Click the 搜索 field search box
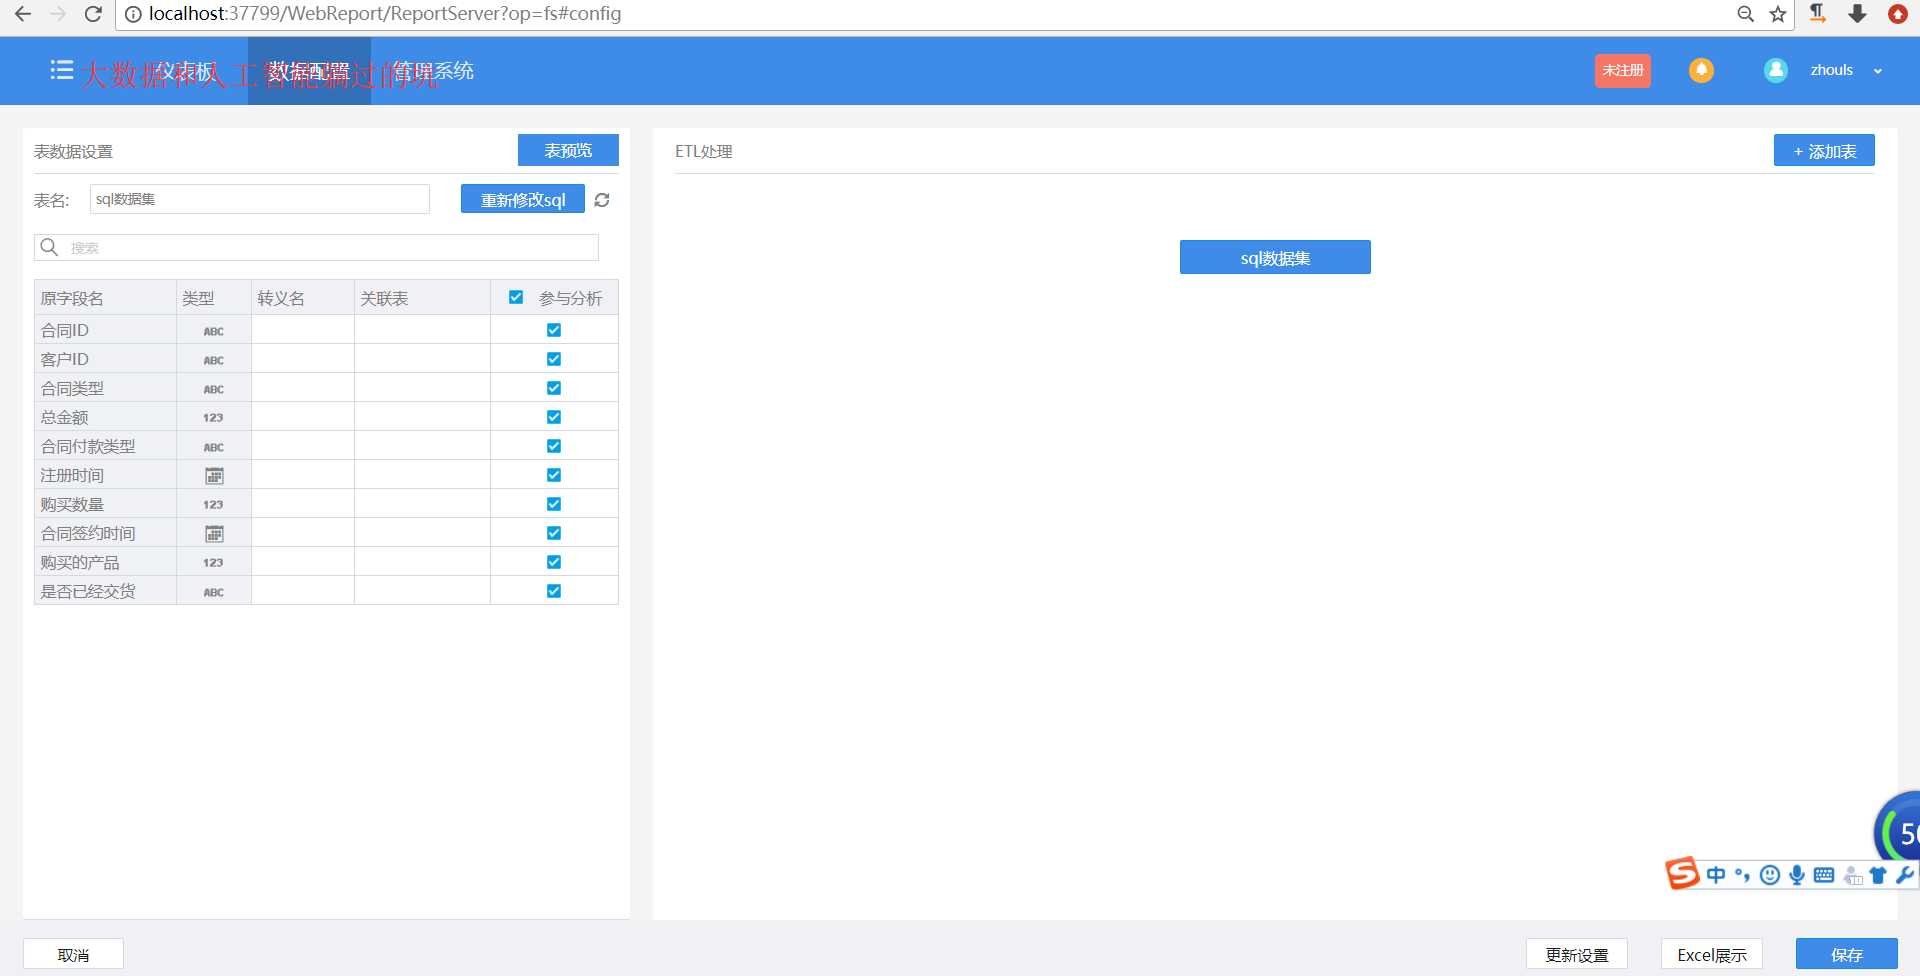1920x976 pixels. (x=317, y=247)
